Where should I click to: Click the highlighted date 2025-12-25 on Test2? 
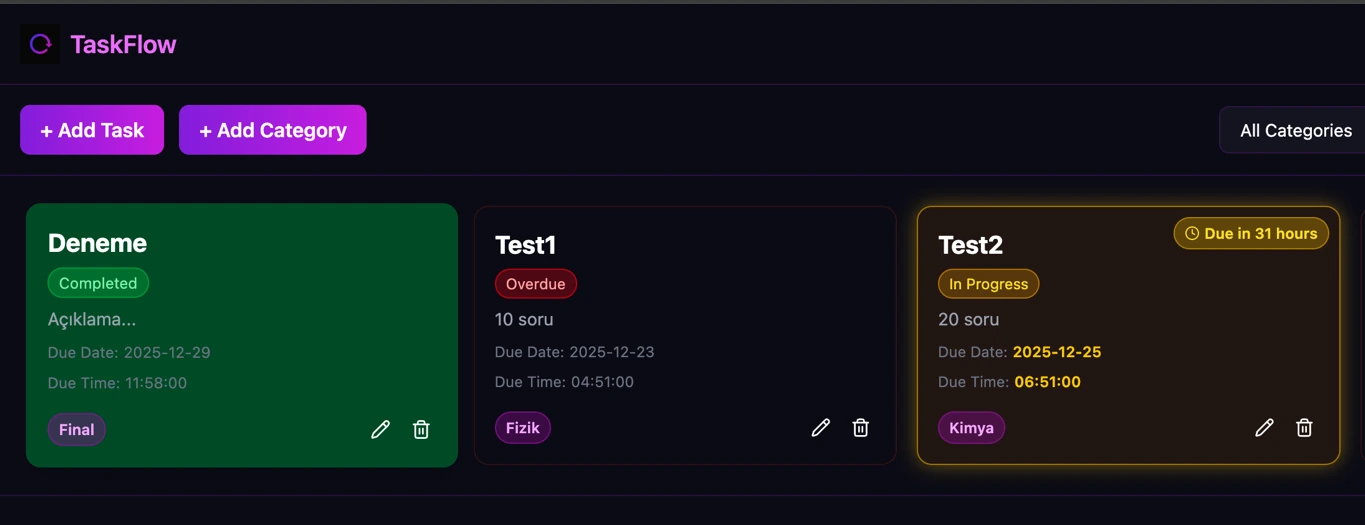tap(1057, 352)
